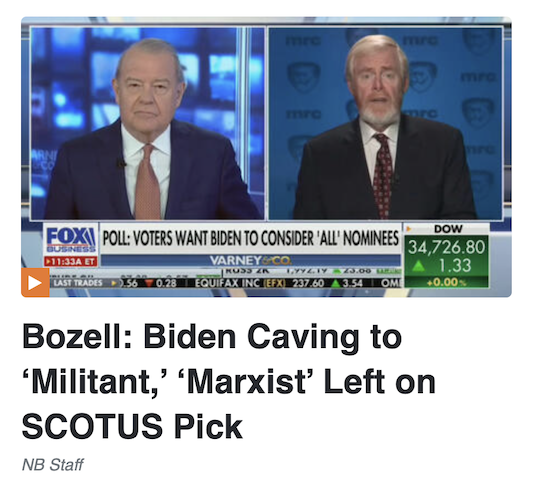Click the arrow next to LAST TRADES
Image resolution: width=535 pixels, height=497 pixels.
tap(114, 283)
